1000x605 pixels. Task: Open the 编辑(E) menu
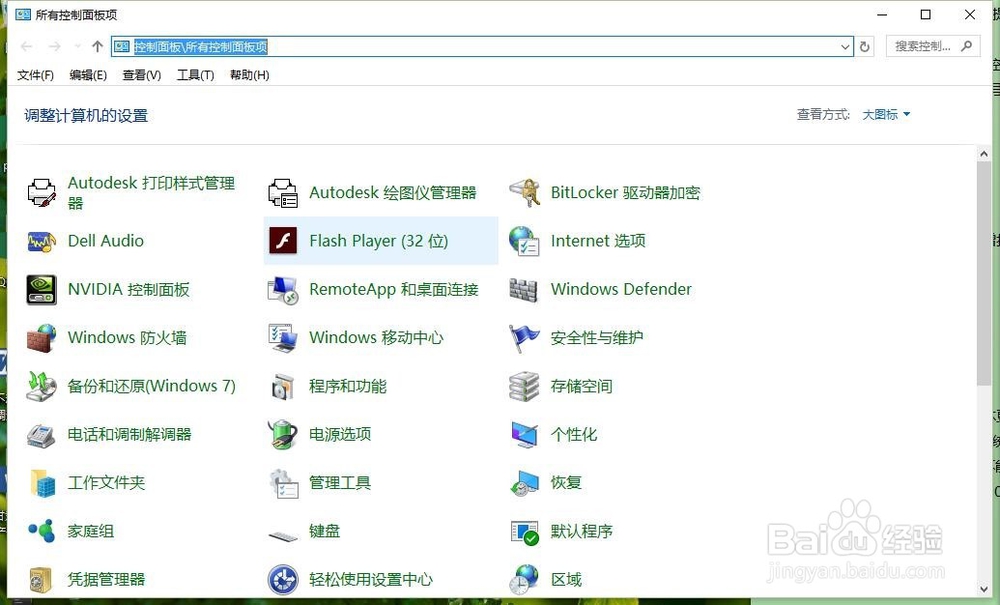pos(88,75)
